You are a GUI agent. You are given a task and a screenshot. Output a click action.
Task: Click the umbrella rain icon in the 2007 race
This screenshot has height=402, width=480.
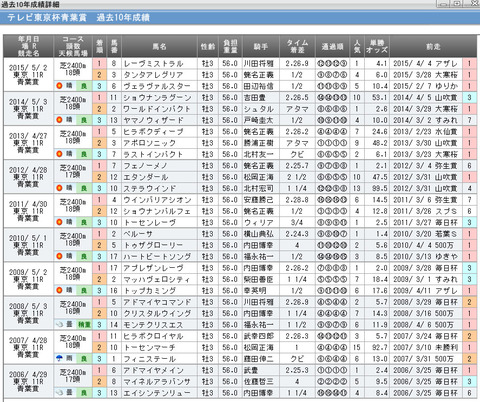click(x=59, y=359)
